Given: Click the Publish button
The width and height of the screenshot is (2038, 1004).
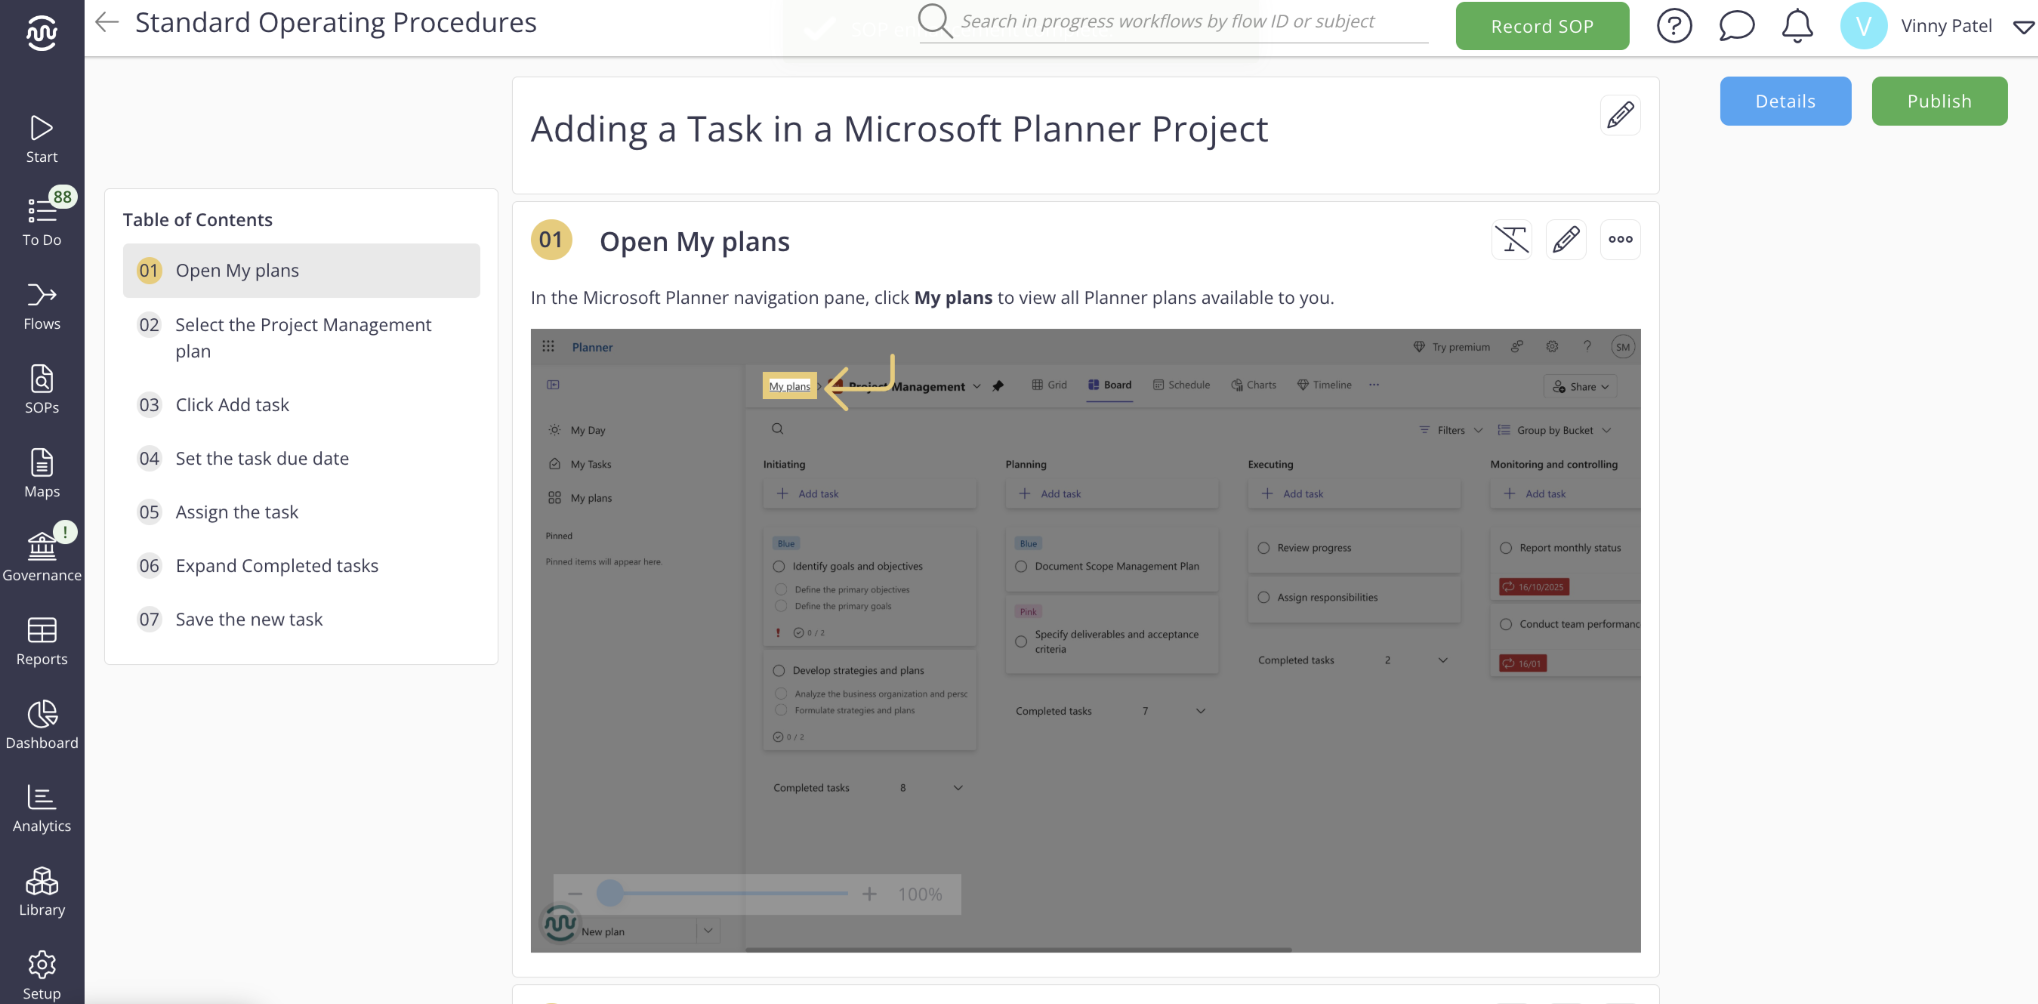Looking at the screenshot, I should click(1938, 101).
